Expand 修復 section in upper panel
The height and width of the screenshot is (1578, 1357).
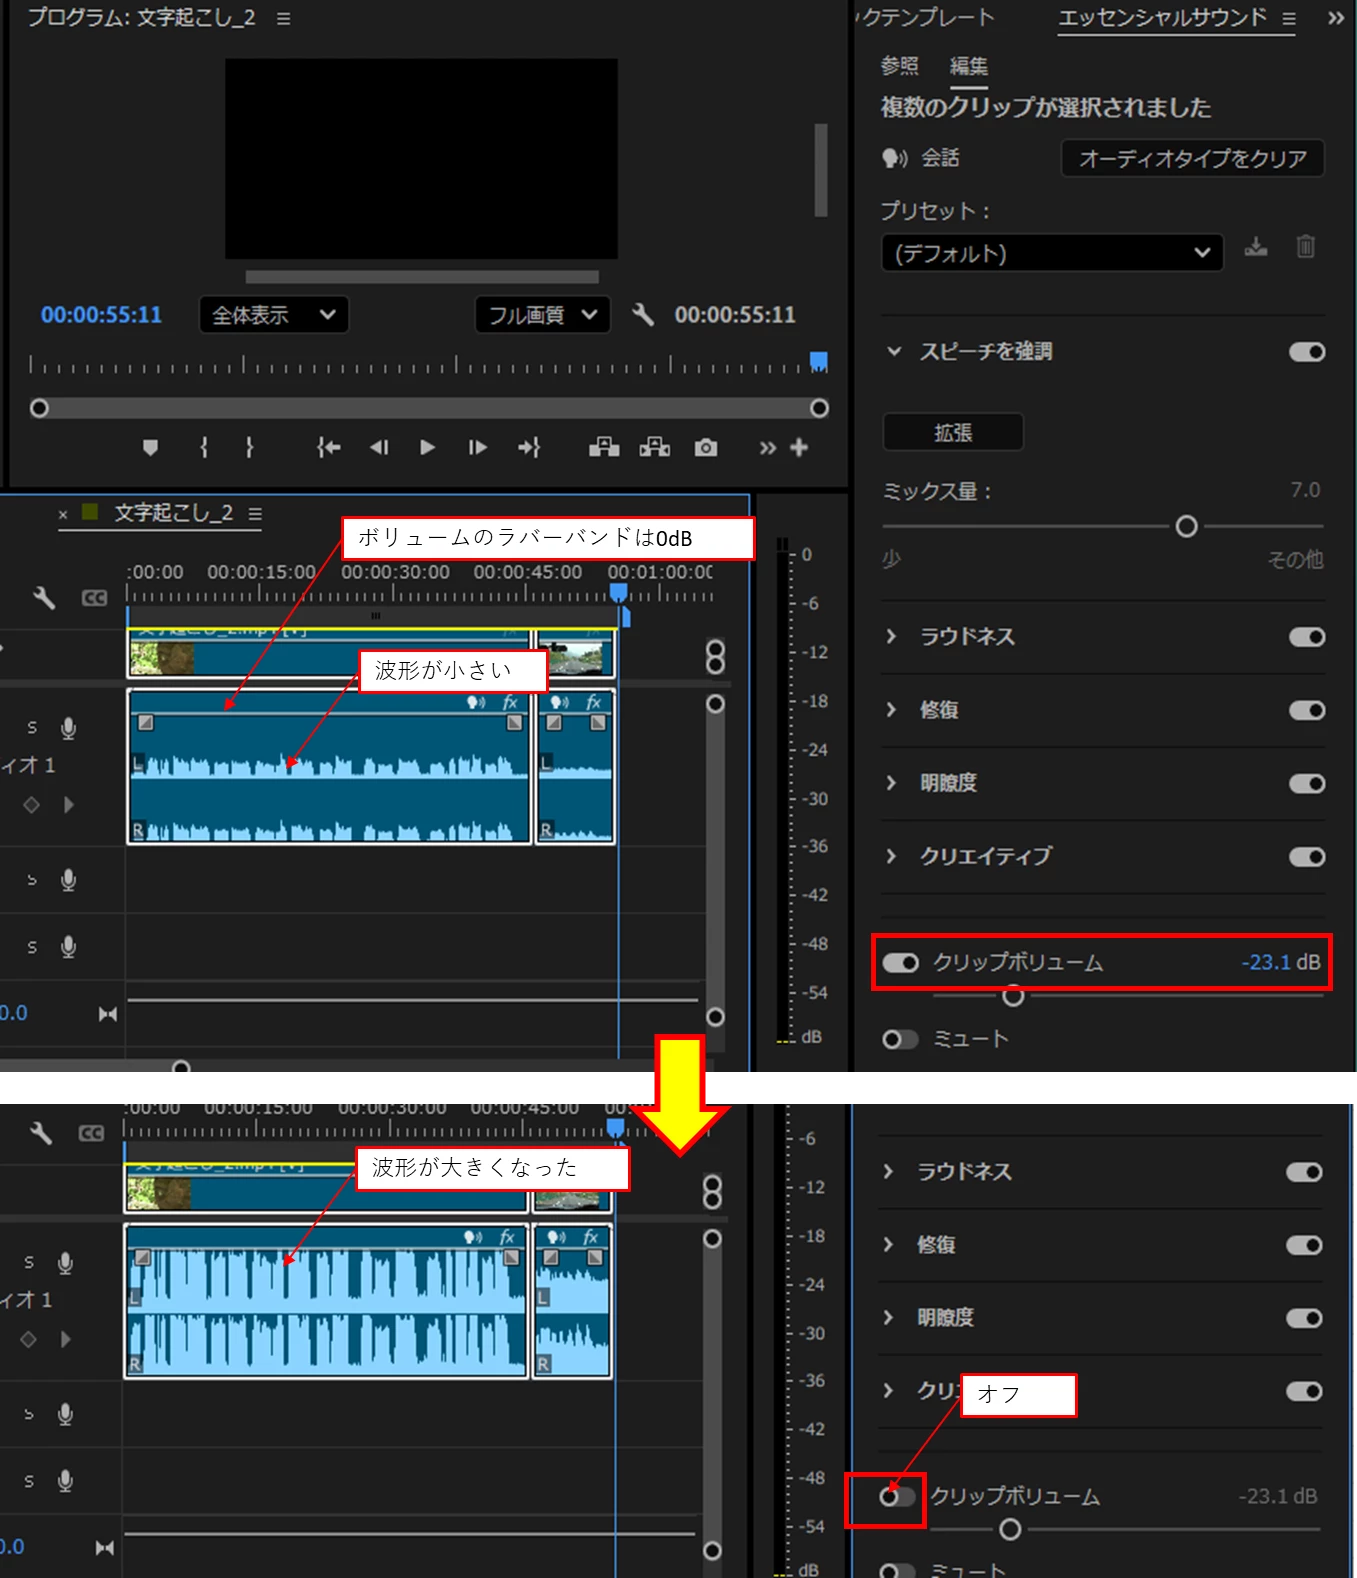click(x=891, y=709)
